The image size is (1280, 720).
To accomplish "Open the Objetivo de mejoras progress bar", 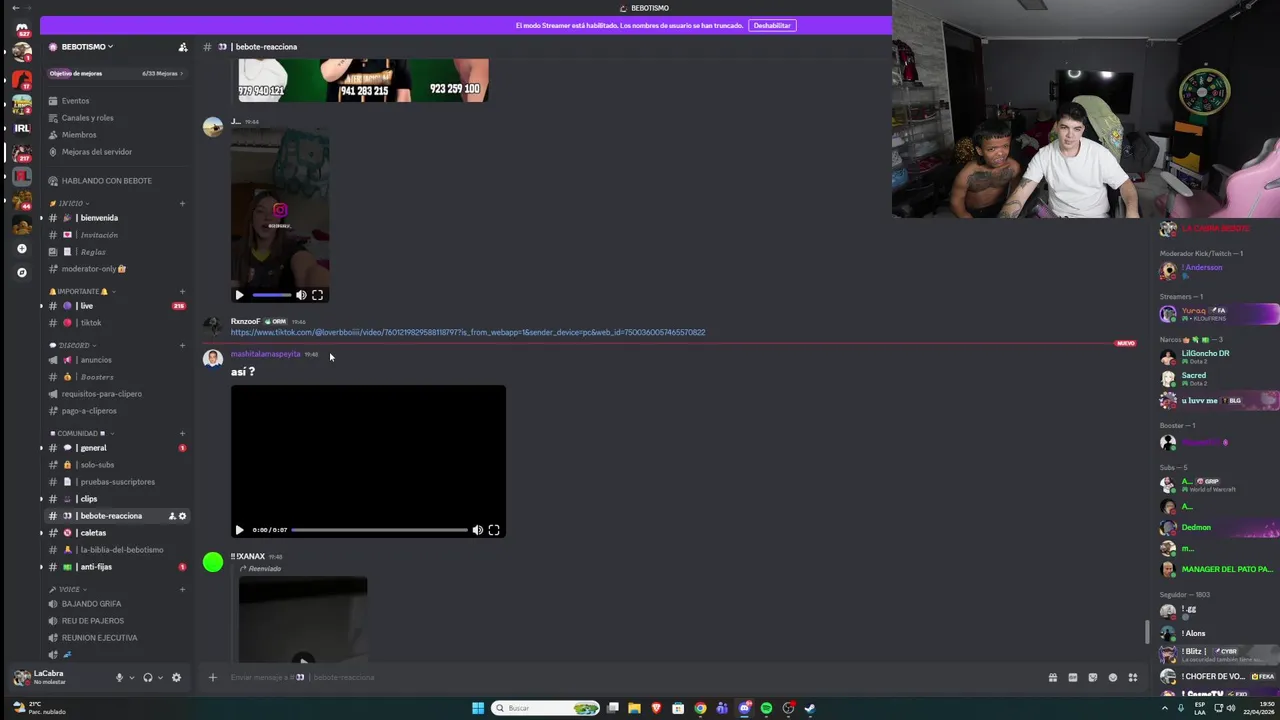I will pos(115,73).
